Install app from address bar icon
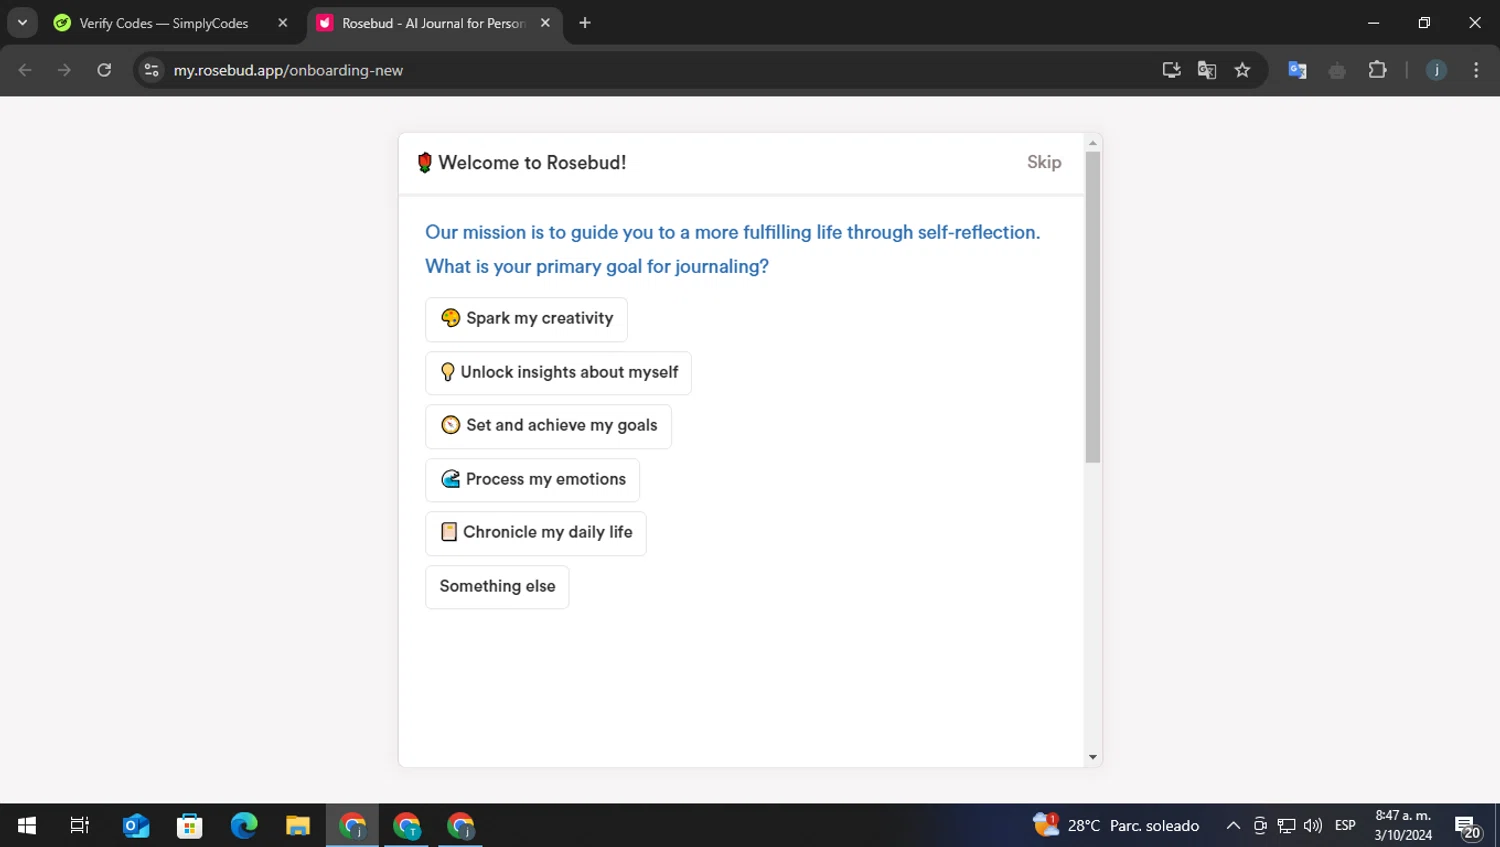Viewport: 1500px width, 847px height. coord(1171,70)
